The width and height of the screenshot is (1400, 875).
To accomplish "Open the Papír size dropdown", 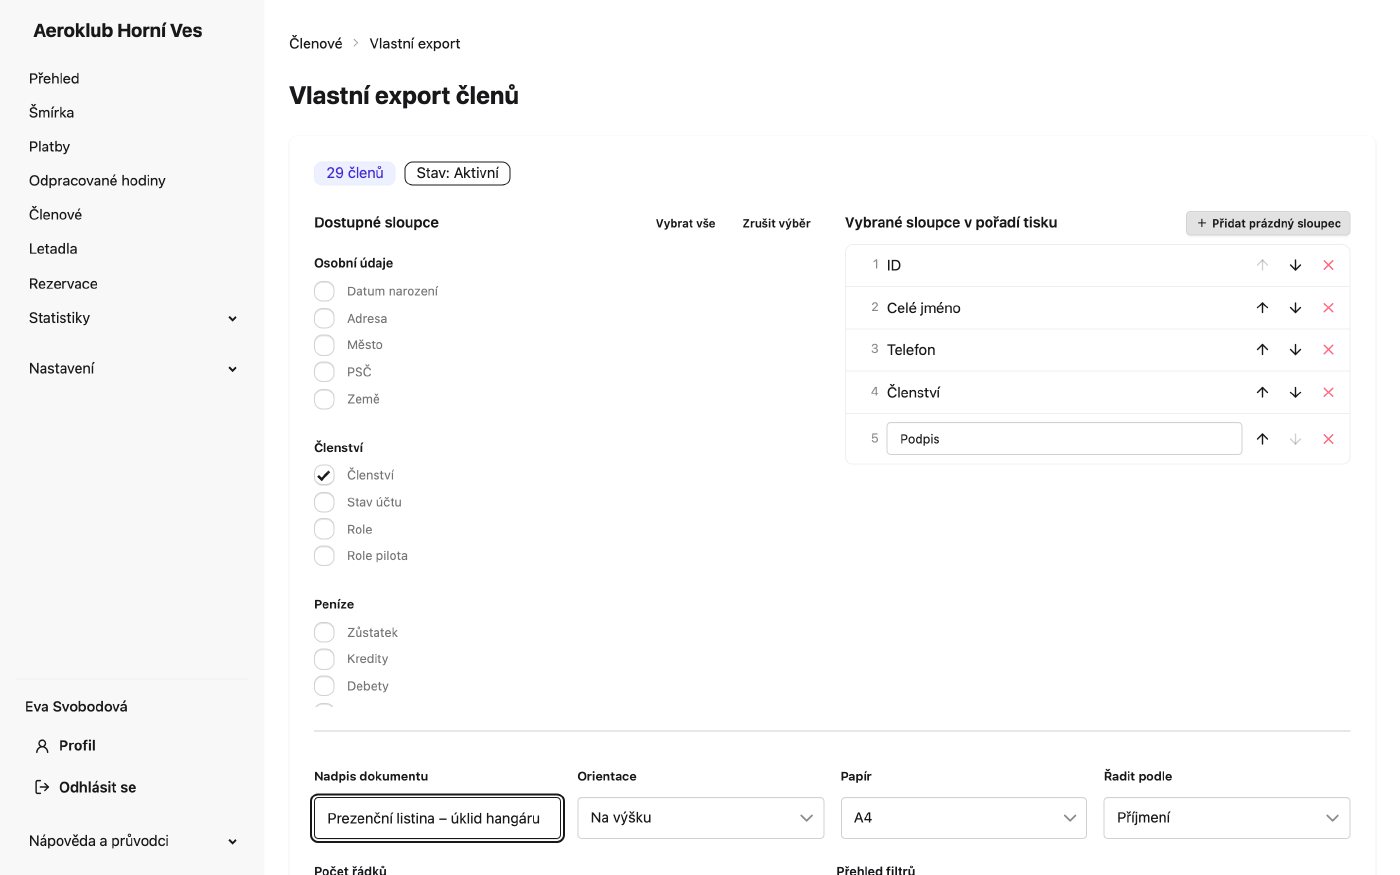I will [x=964, y=818].
